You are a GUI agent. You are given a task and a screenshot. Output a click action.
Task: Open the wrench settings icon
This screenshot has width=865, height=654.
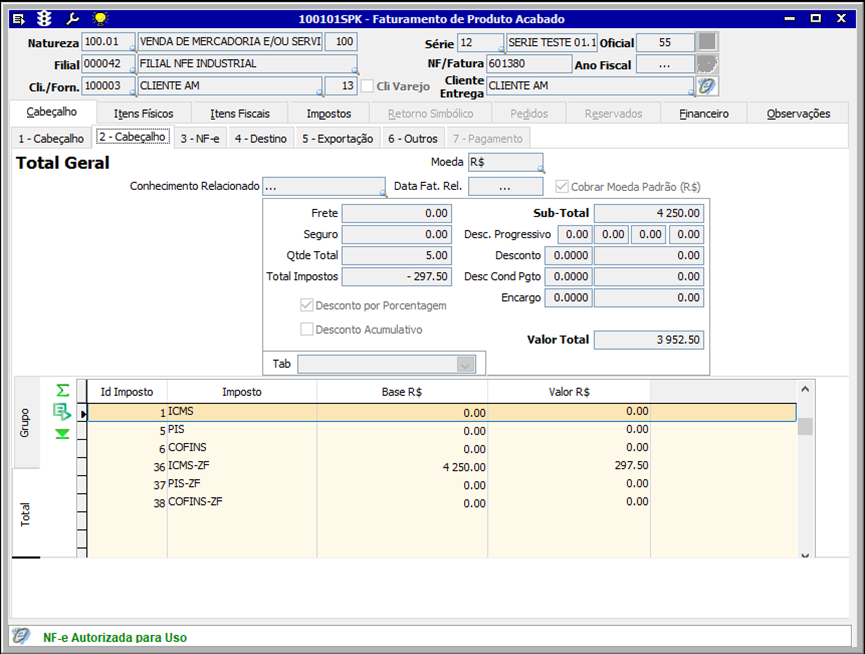tap(71, 19)
